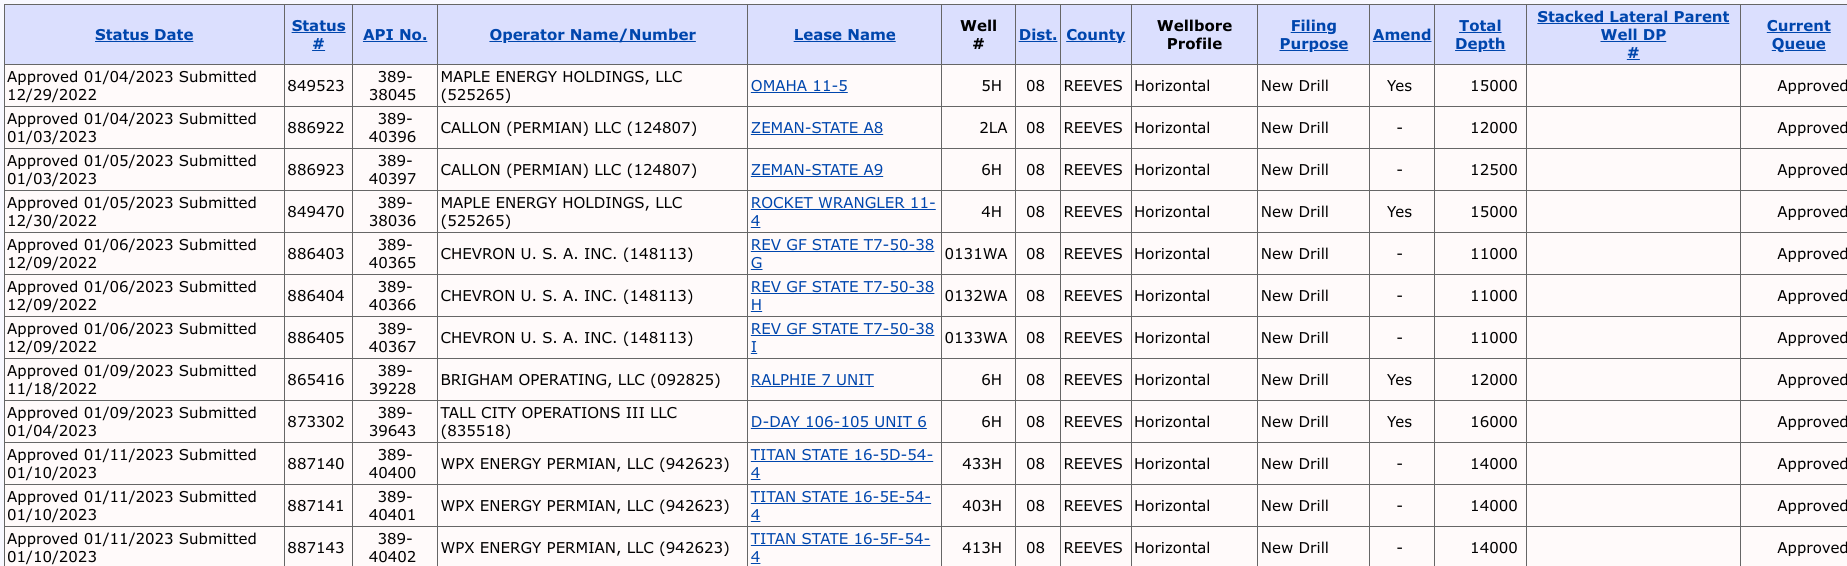Sort by the Dist. column header

tap(1038, 35)
